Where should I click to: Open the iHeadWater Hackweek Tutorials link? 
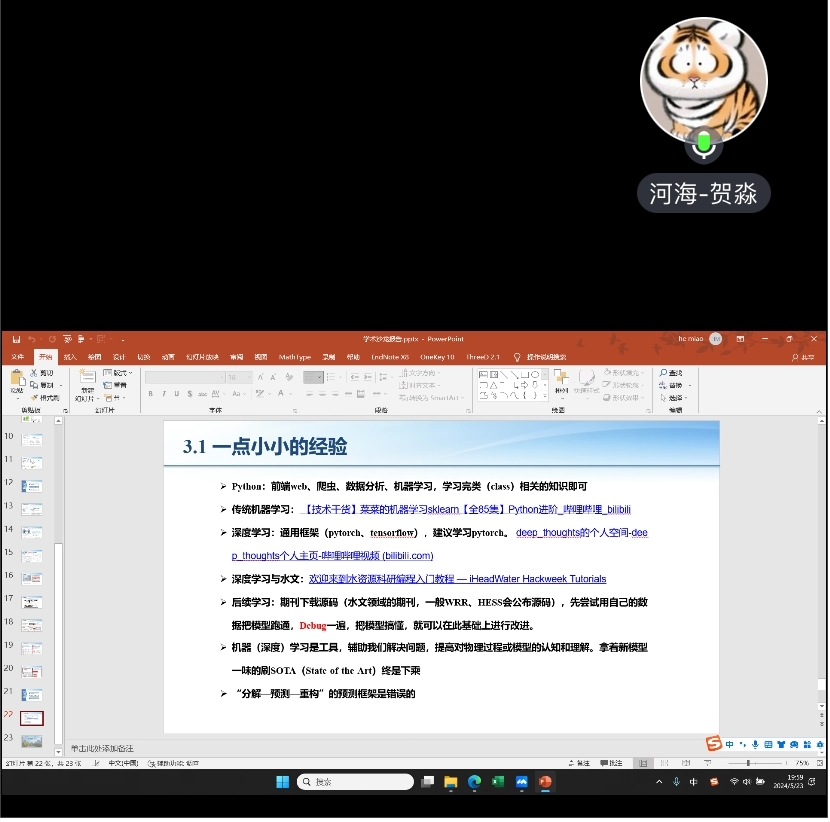(458, 579)
